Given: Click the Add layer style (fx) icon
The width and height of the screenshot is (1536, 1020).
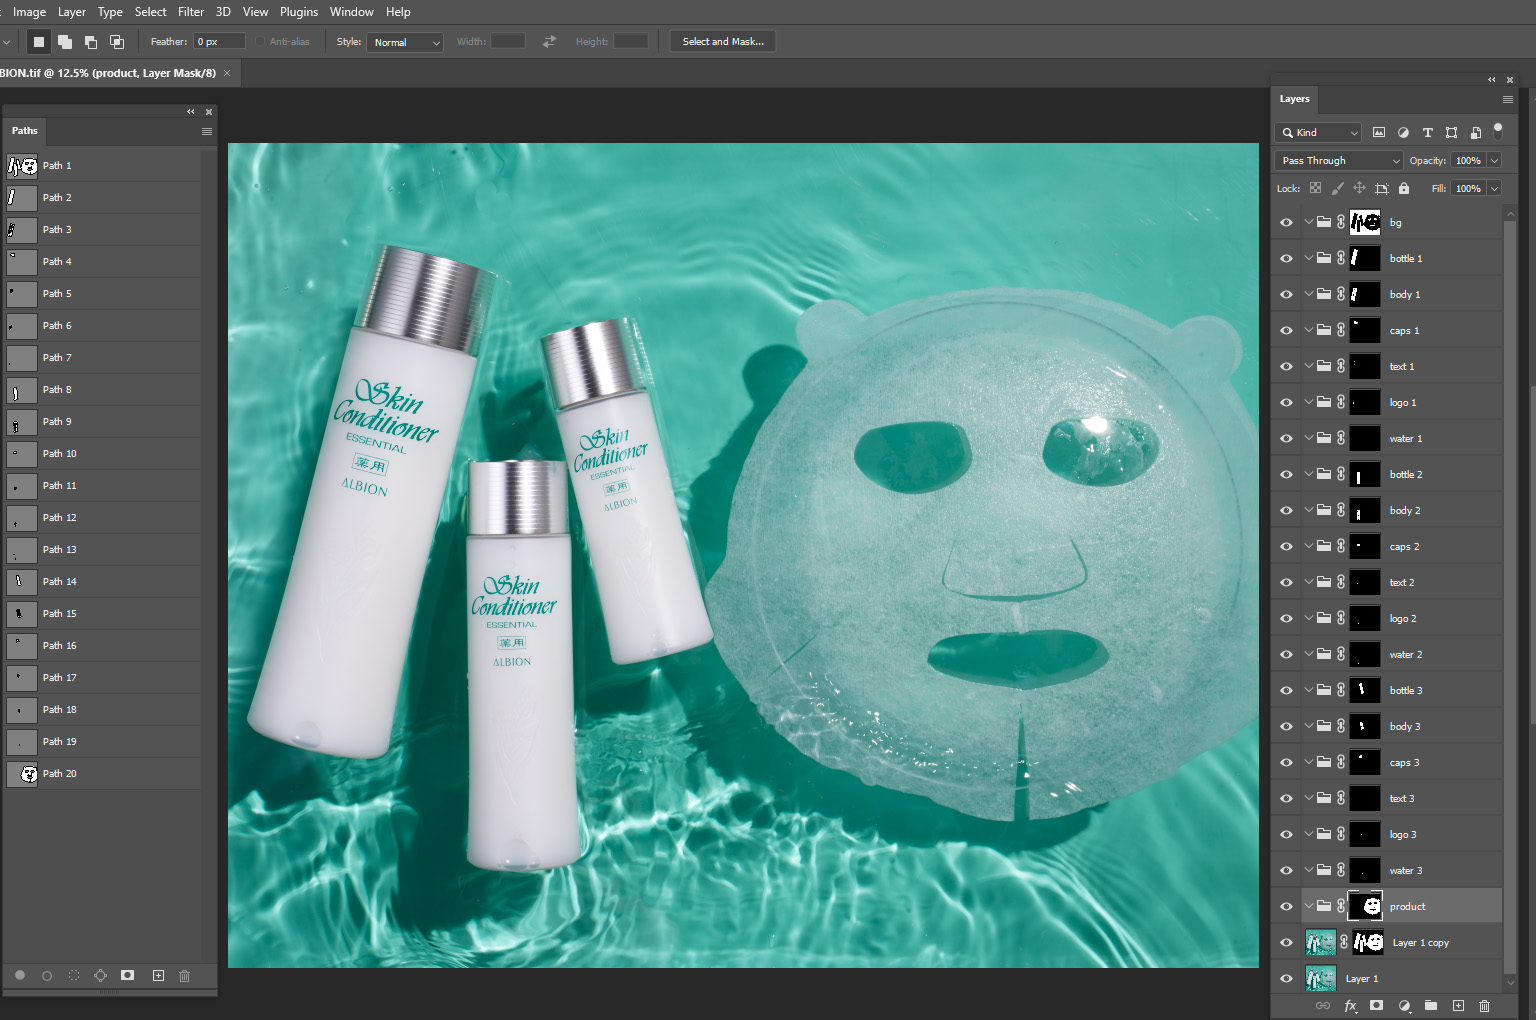Looking at the screenshot, I should [1348, 1005].
